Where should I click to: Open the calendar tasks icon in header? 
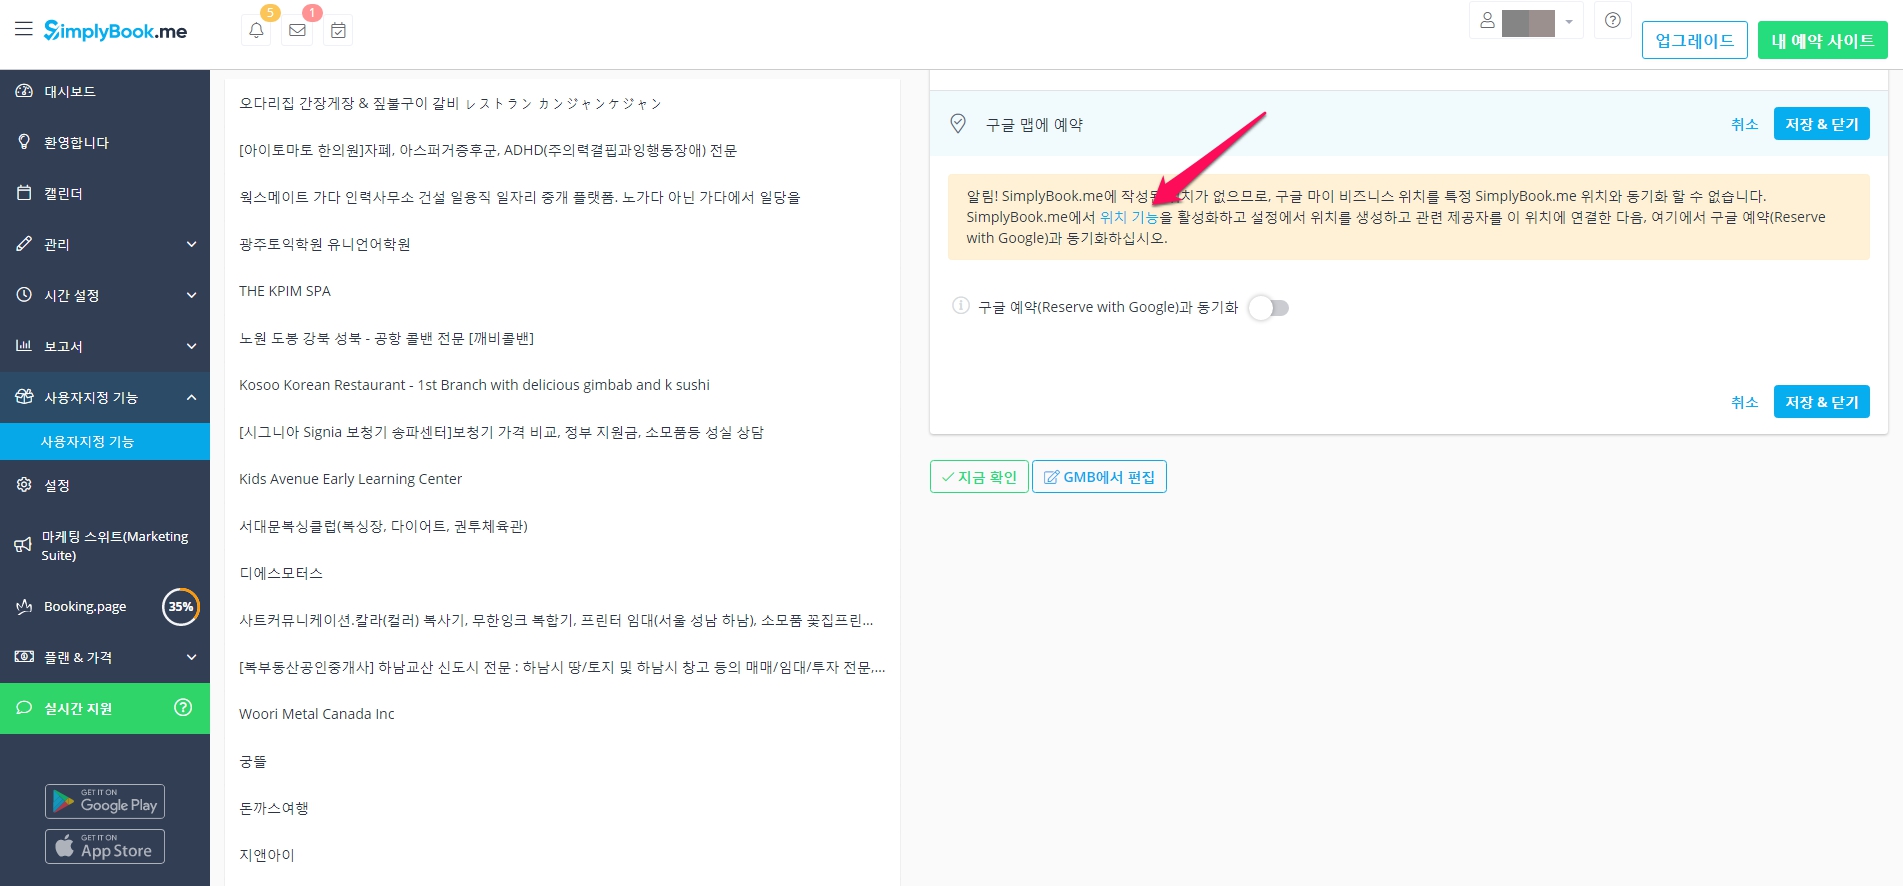click(x=338, y=30)
